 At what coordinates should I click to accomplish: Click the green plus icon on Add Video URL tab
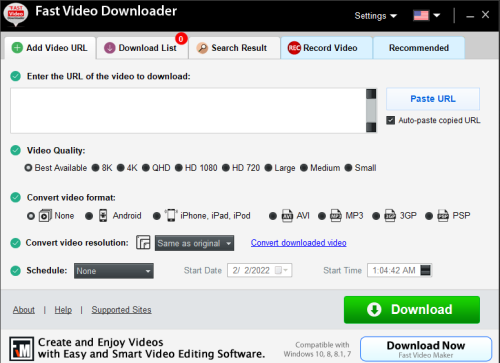(x=17, y=48)
